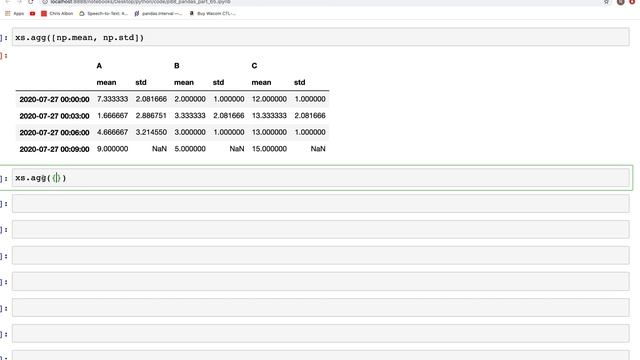Click the value 5.000000 in table
Screen dimensions: 640x360
click(190, 149)
